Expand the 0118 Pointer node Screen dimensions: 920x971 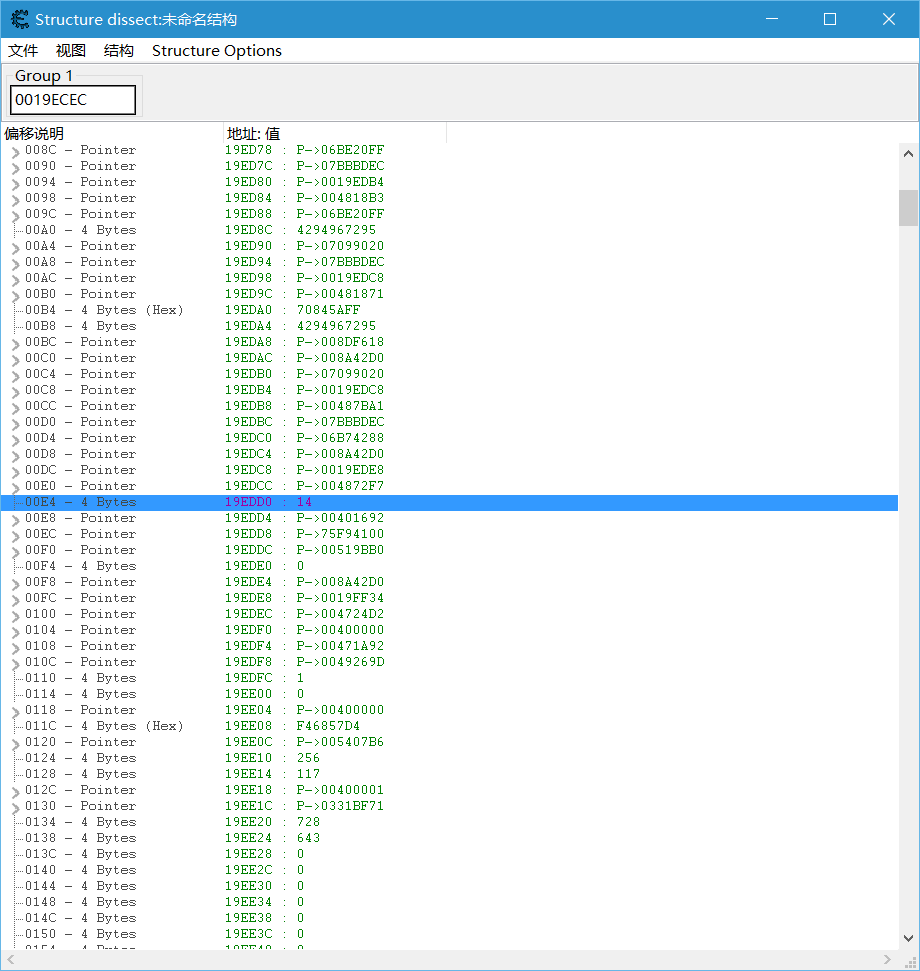(x=15, y=712)
